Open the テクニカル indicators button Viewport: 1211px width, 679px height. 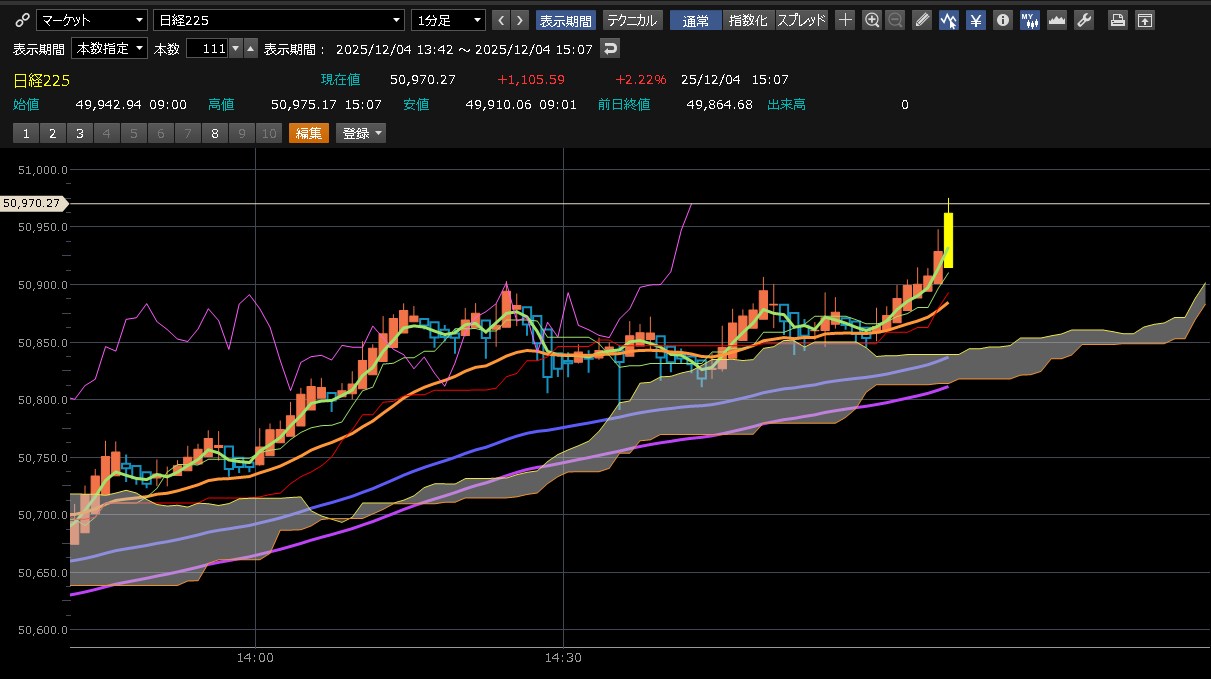[632, 20]
